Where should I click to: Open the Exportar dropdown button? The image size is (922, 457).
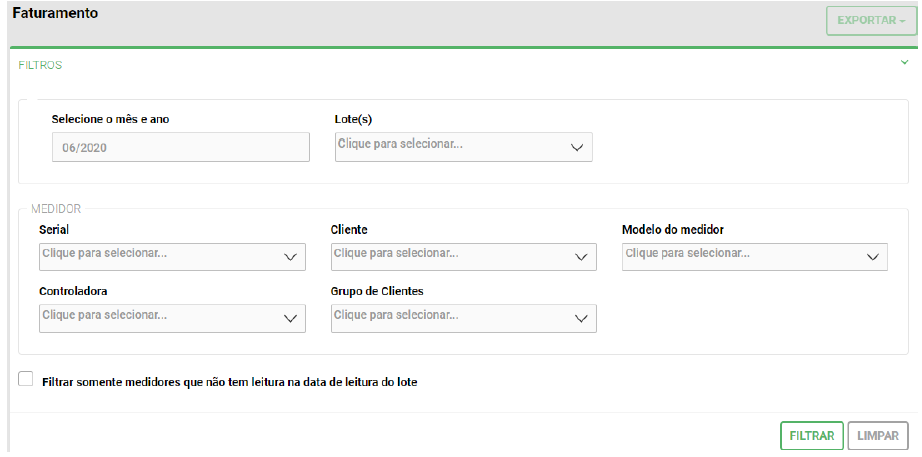(870, 20)
